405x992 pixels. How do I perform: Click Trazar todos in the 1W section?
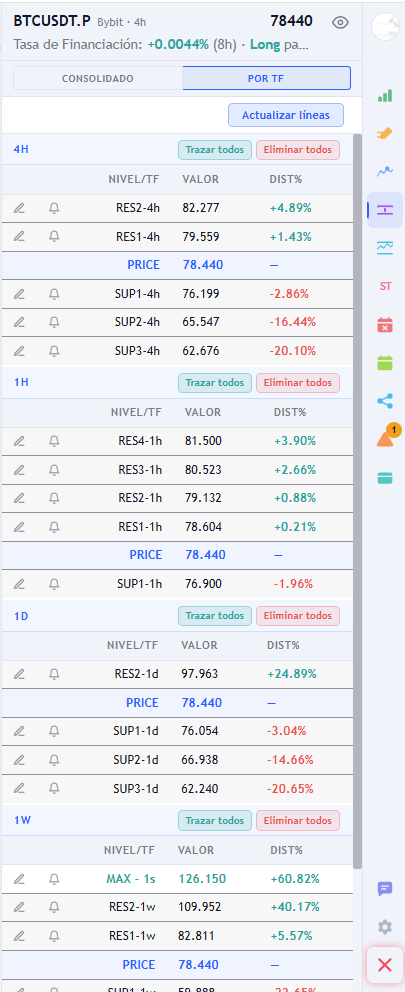coord(215,821)
